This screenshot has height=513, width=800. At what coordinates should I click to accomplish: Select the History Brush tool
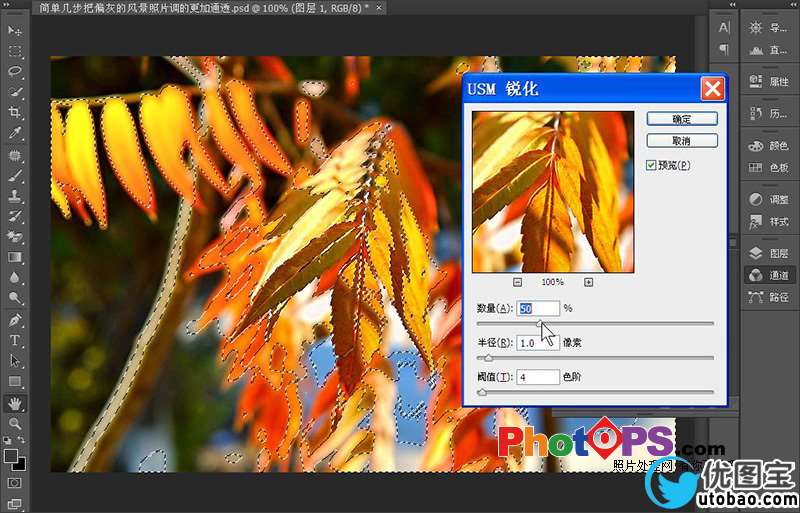[x=15, y=216]
